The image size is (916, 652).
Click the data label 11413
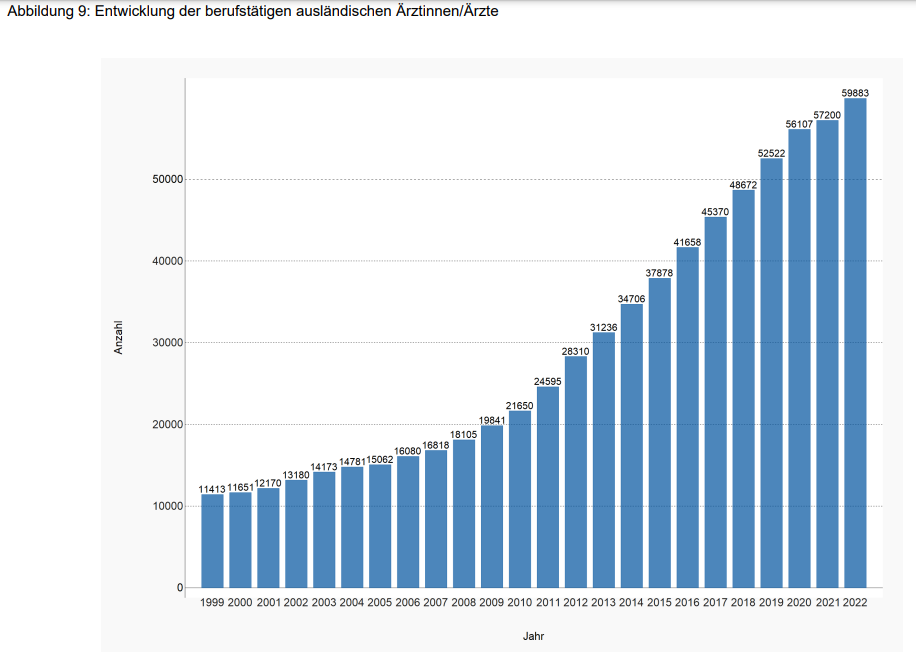tap(212, 489)
